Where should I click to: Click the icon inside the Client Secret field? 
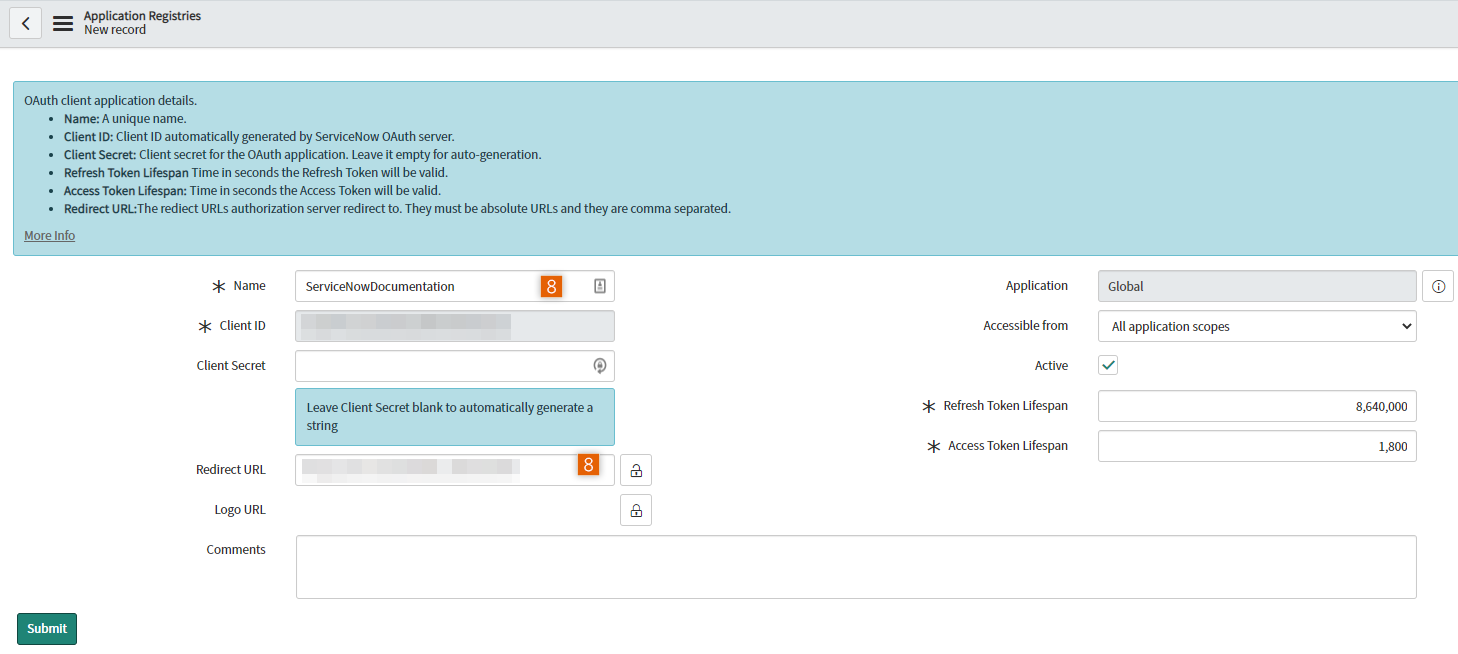[600, 366]
